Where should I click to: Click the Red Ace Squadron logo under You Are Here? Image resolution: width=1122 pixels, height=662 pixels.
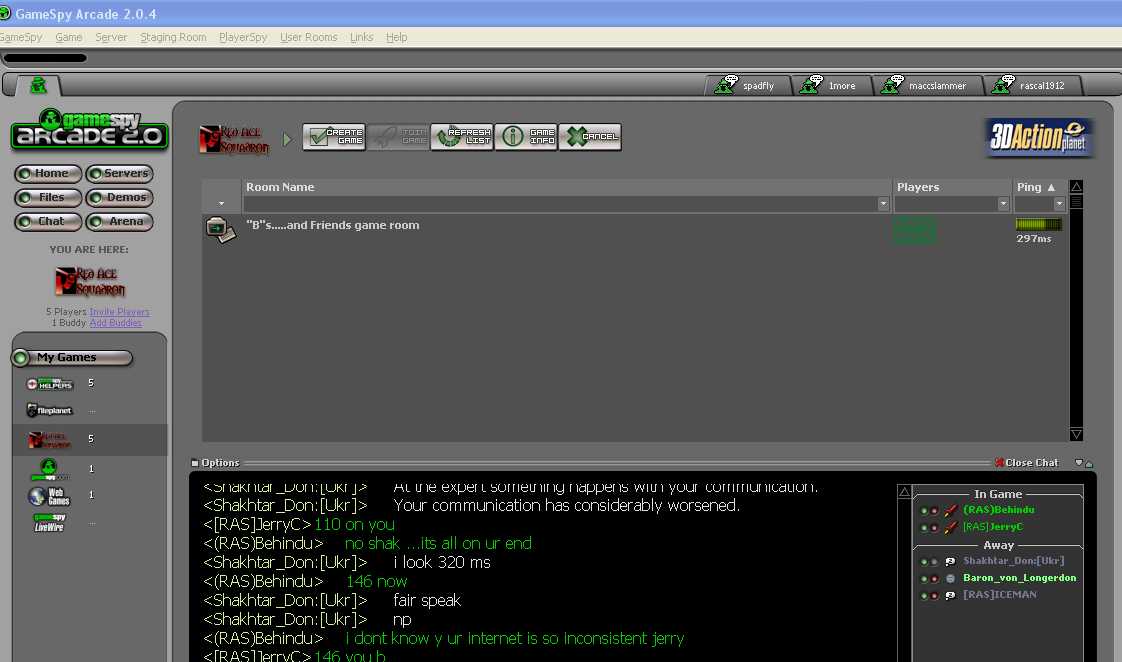pyautogui.click(x=90, y=281)
